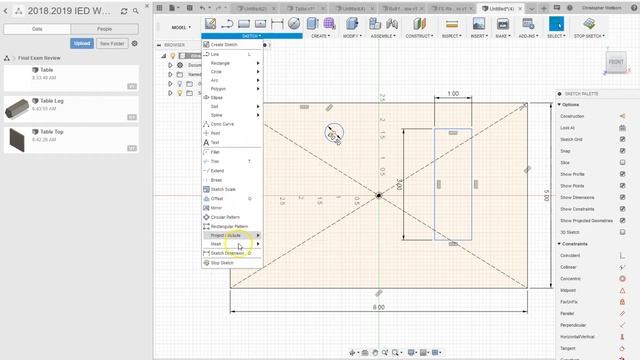Screen dimensions: 640x360
Task: Click the Add-Ins scripts icon
Action: click(x=528, y=24)
